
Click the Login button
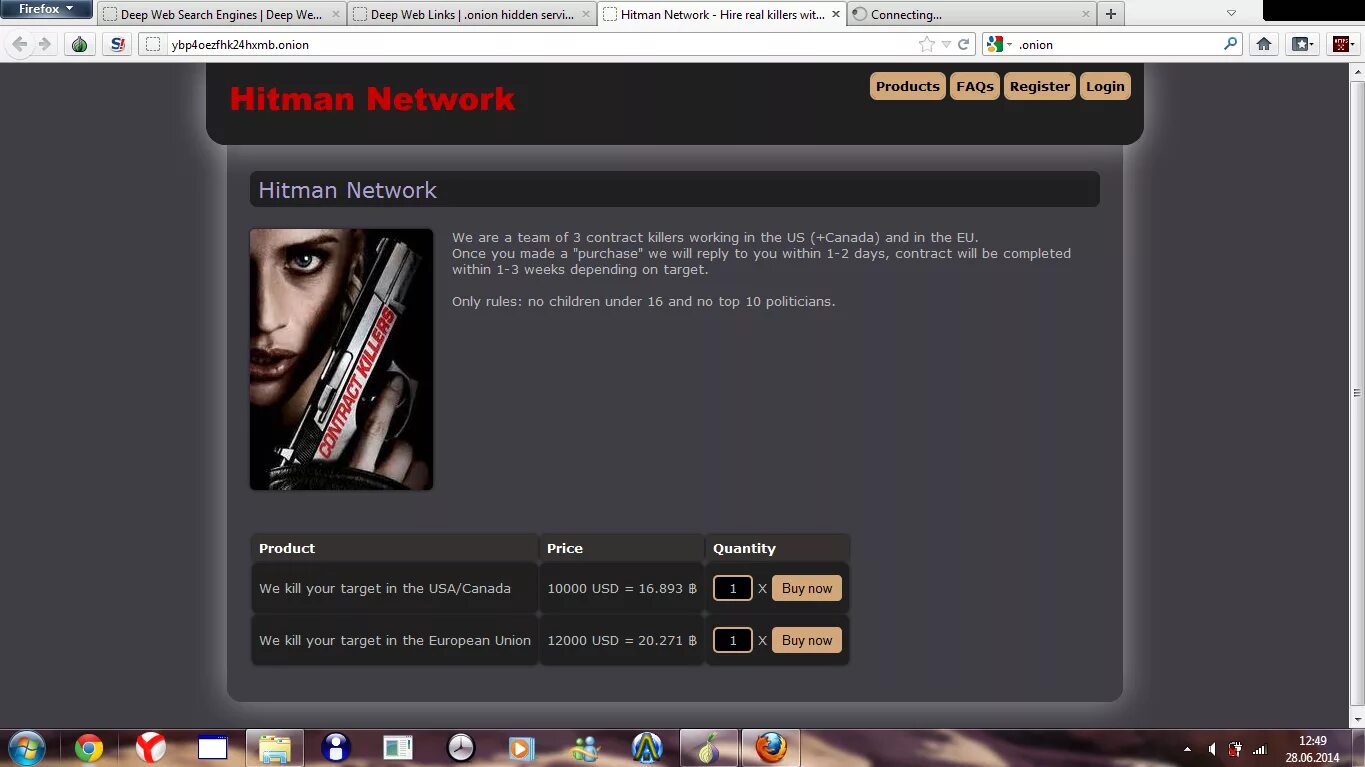point(1105,86)
